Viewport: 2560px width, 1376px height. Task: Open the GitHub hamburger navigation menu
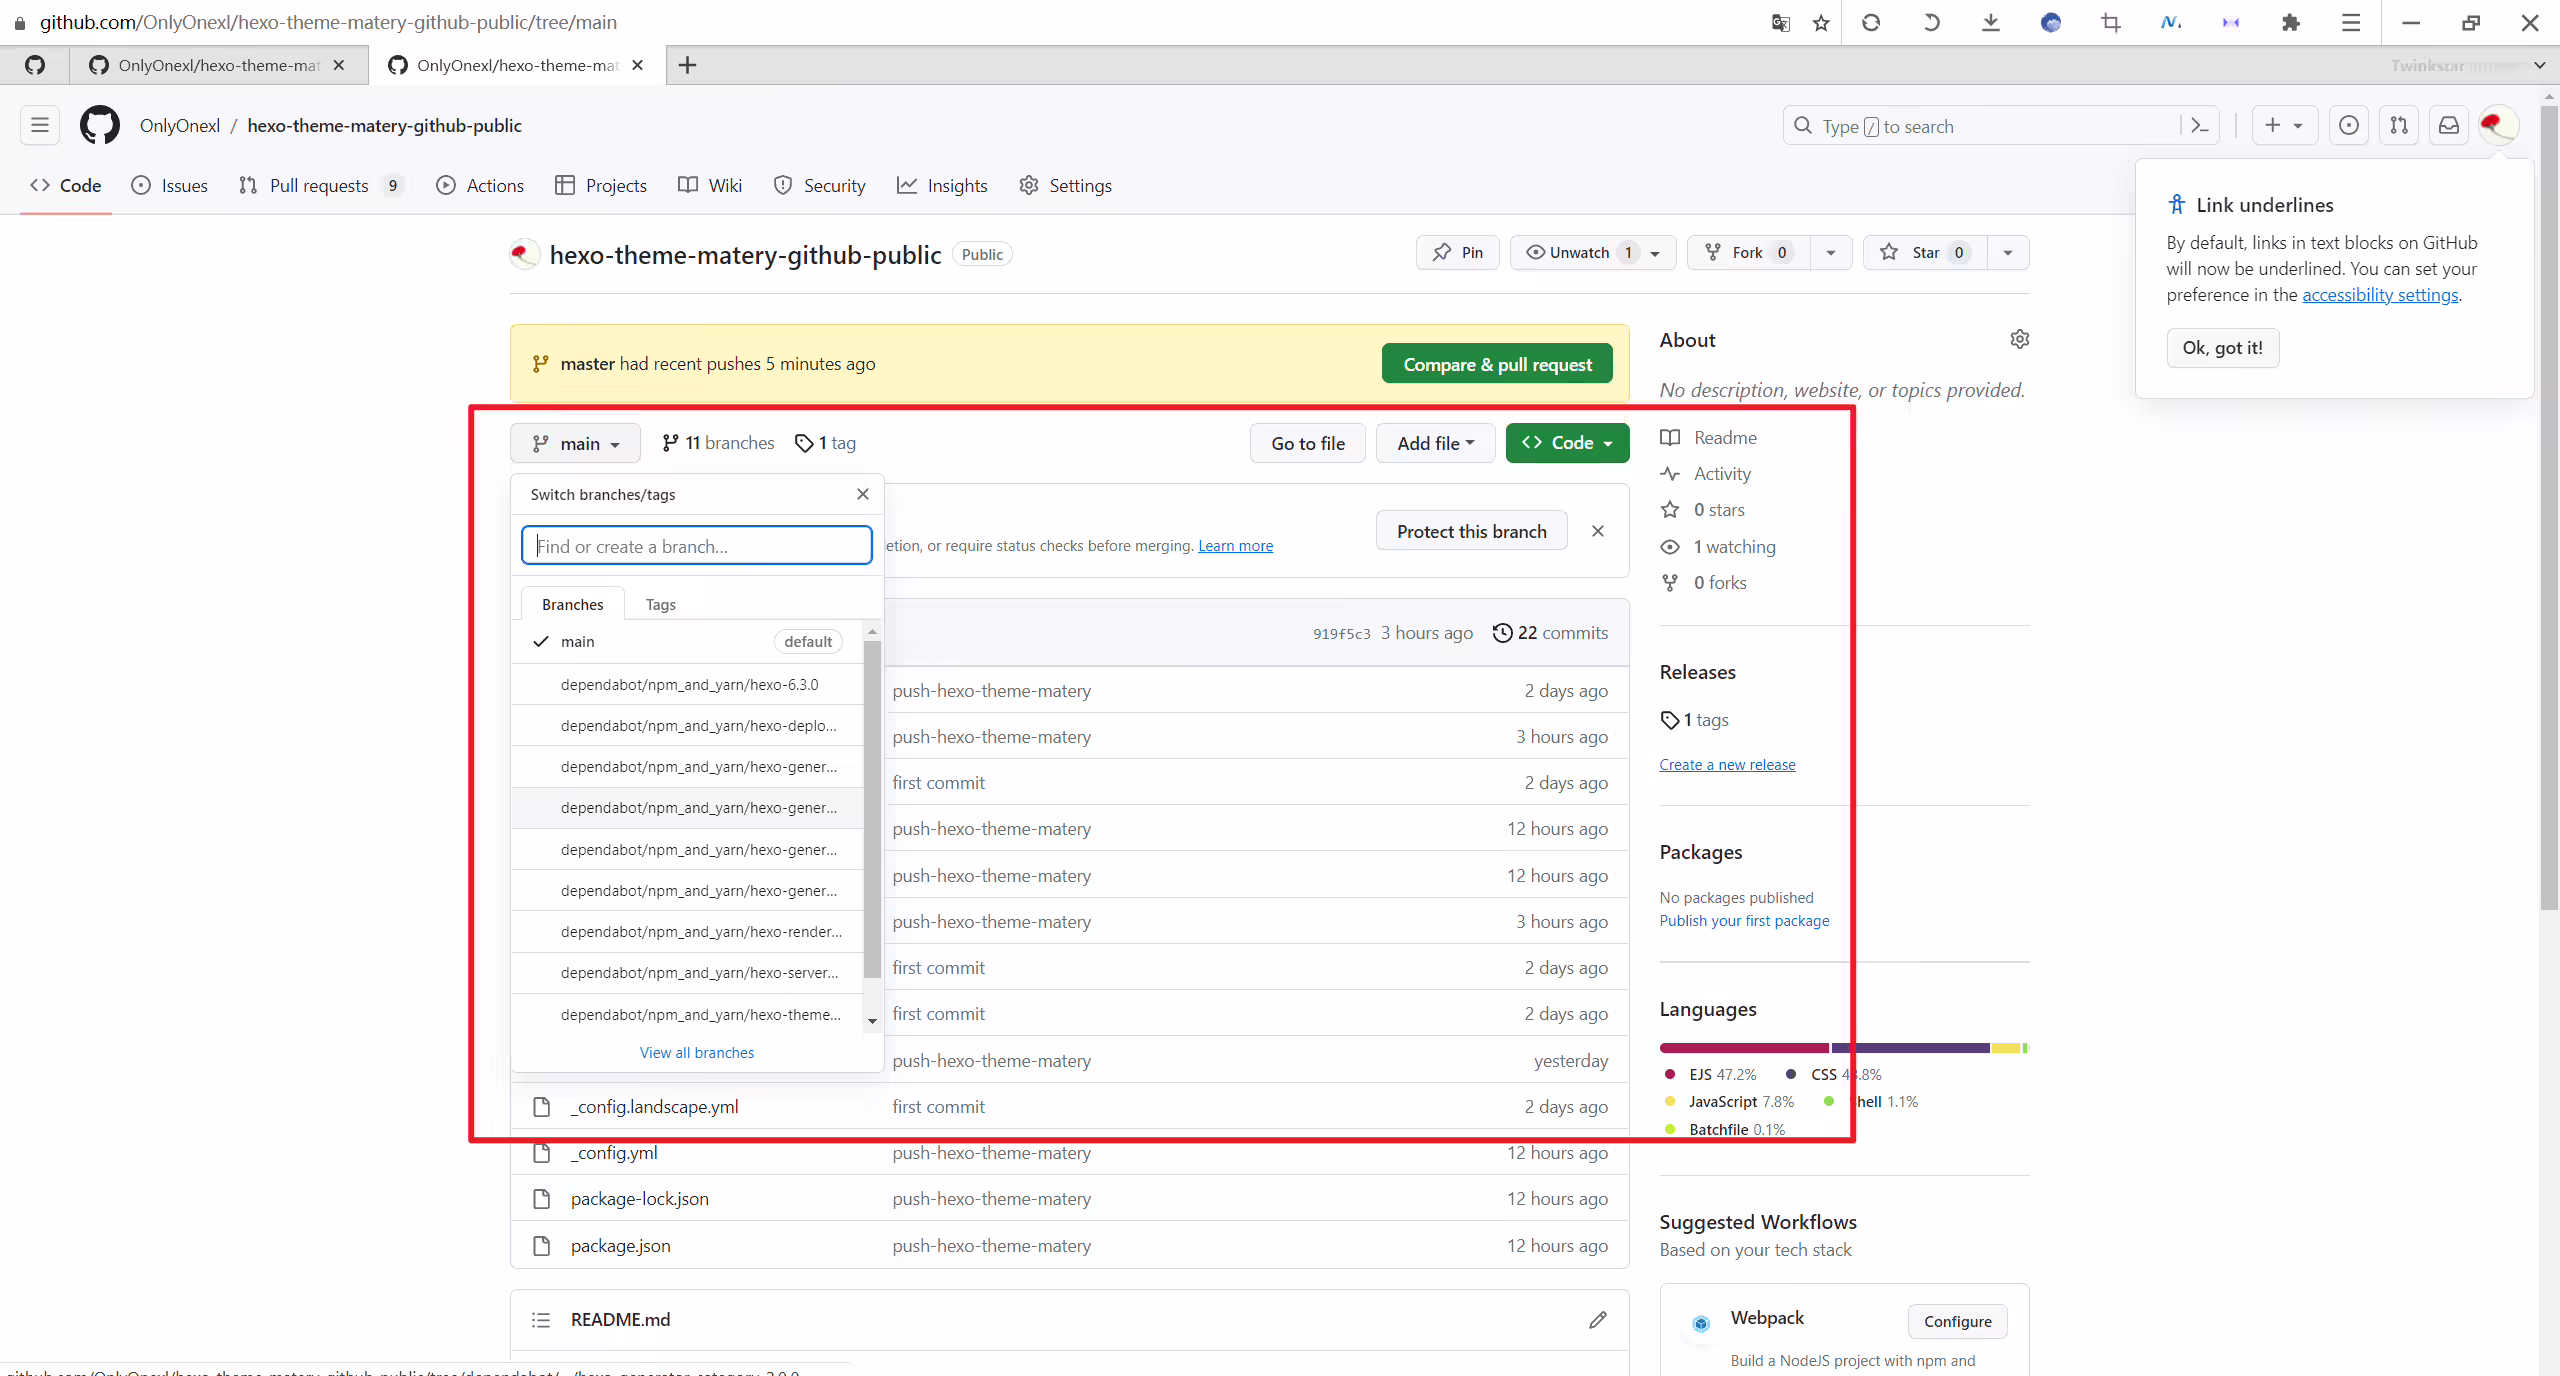click(40, 125)
